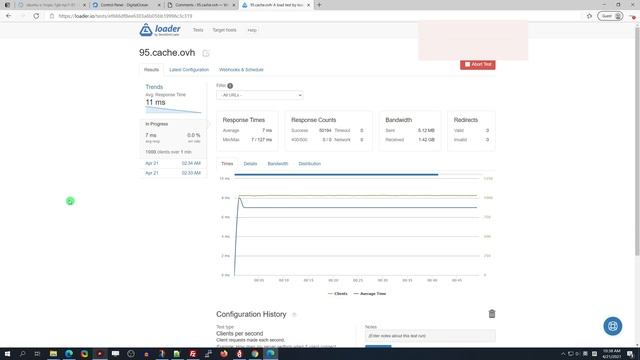Open the FileZilla icon on taskbar
The width and height of the screenshot is (640, 360).
click(193, 354)
